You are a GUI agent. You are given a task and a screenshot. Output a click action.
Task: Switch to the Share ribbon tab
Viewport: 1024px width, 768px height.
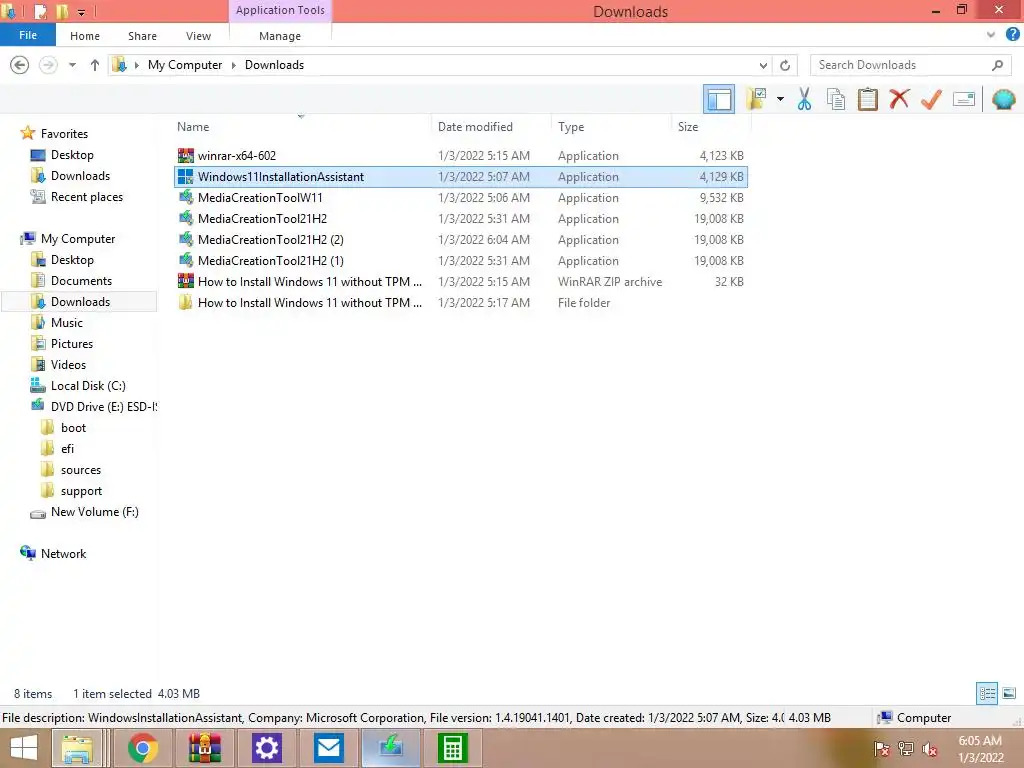[142, 36]
